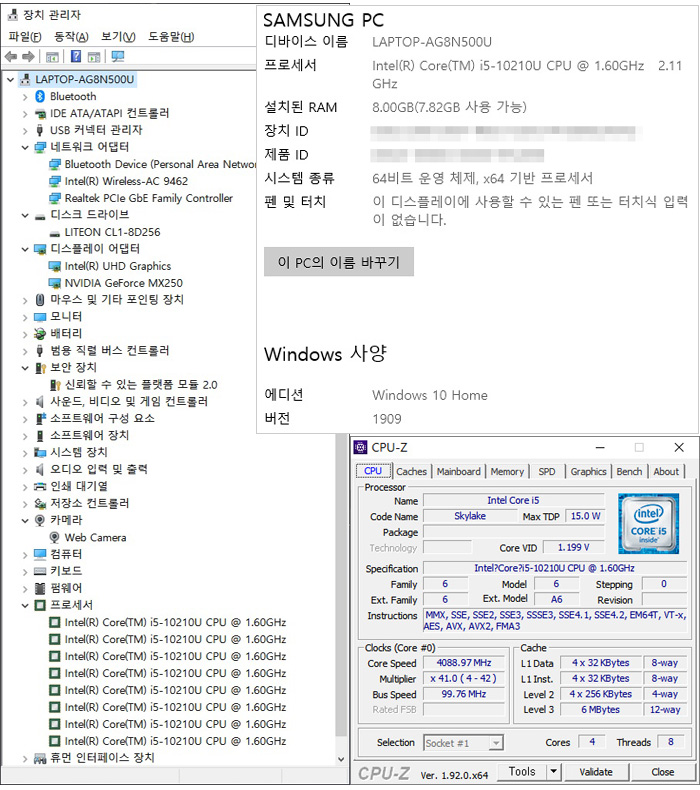Select the first i5-10210U processor entry

tap(168, 623)
